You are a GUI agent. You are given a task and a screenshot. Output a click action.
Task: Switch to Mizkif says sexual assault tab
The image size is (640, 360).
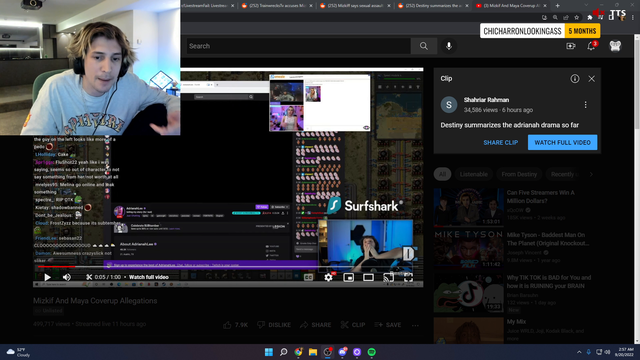point(355,6)
